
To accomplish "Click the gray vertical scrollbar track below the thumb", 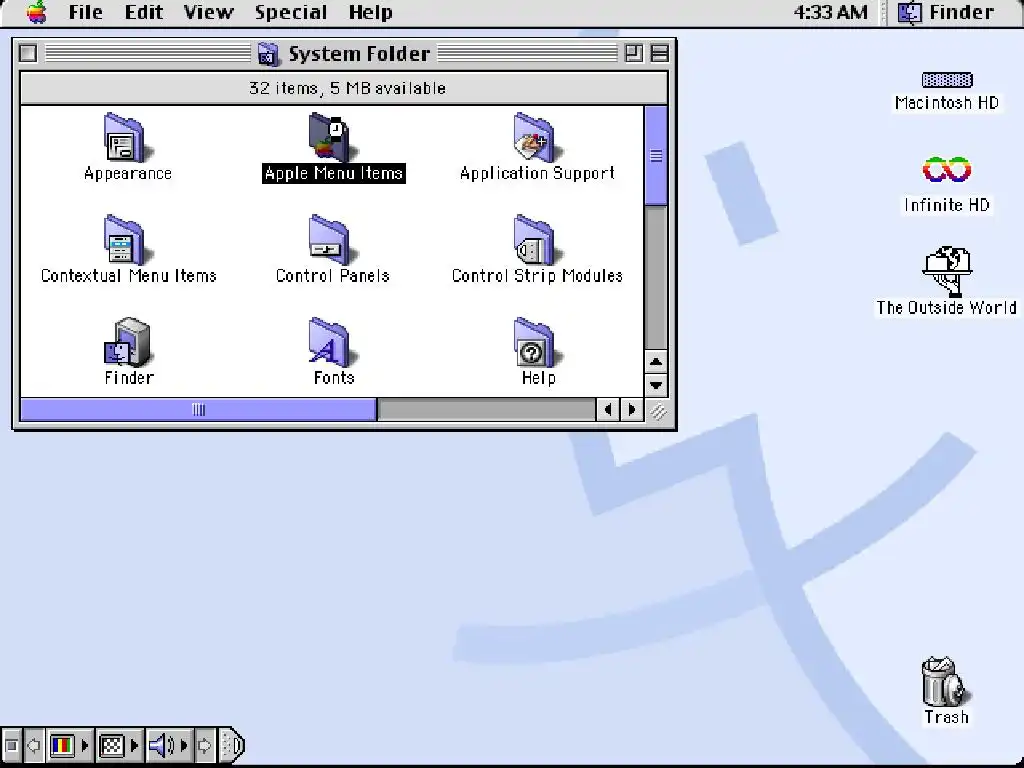I will (656, 278).
